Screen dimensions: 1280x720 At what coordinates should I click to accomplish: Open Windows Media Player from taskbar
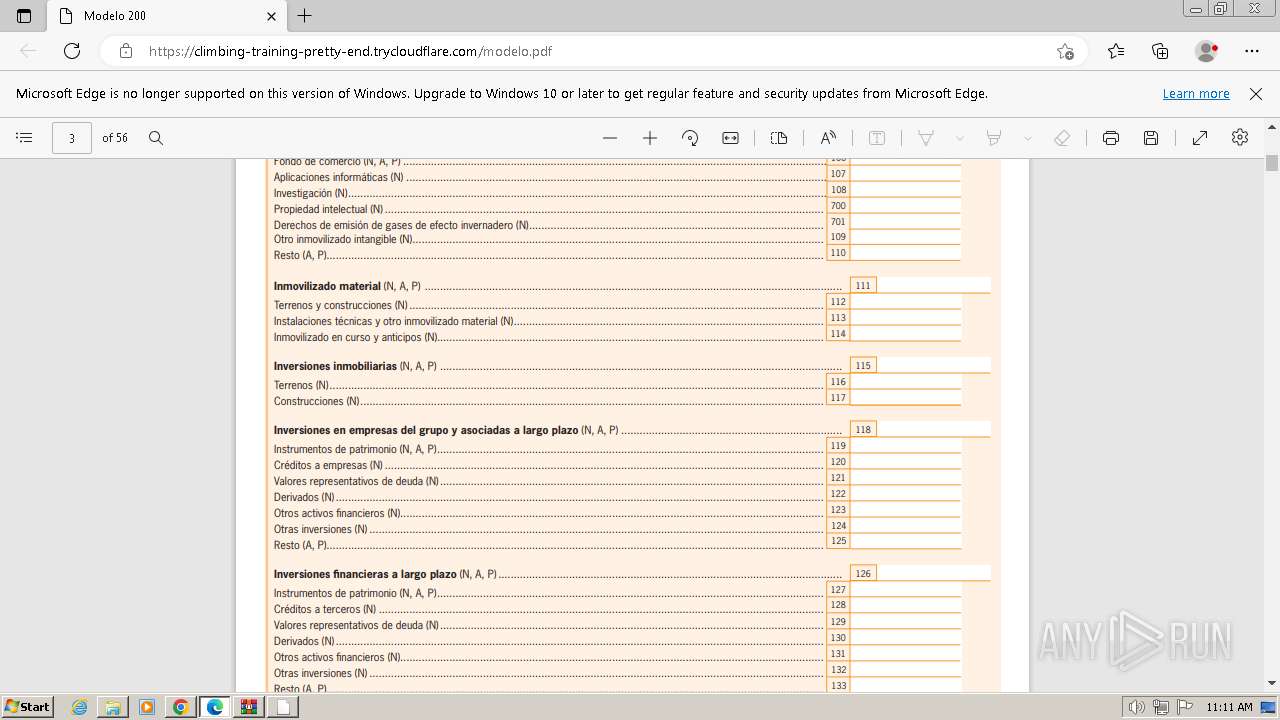pyautogui.click(x=147, y=707)
